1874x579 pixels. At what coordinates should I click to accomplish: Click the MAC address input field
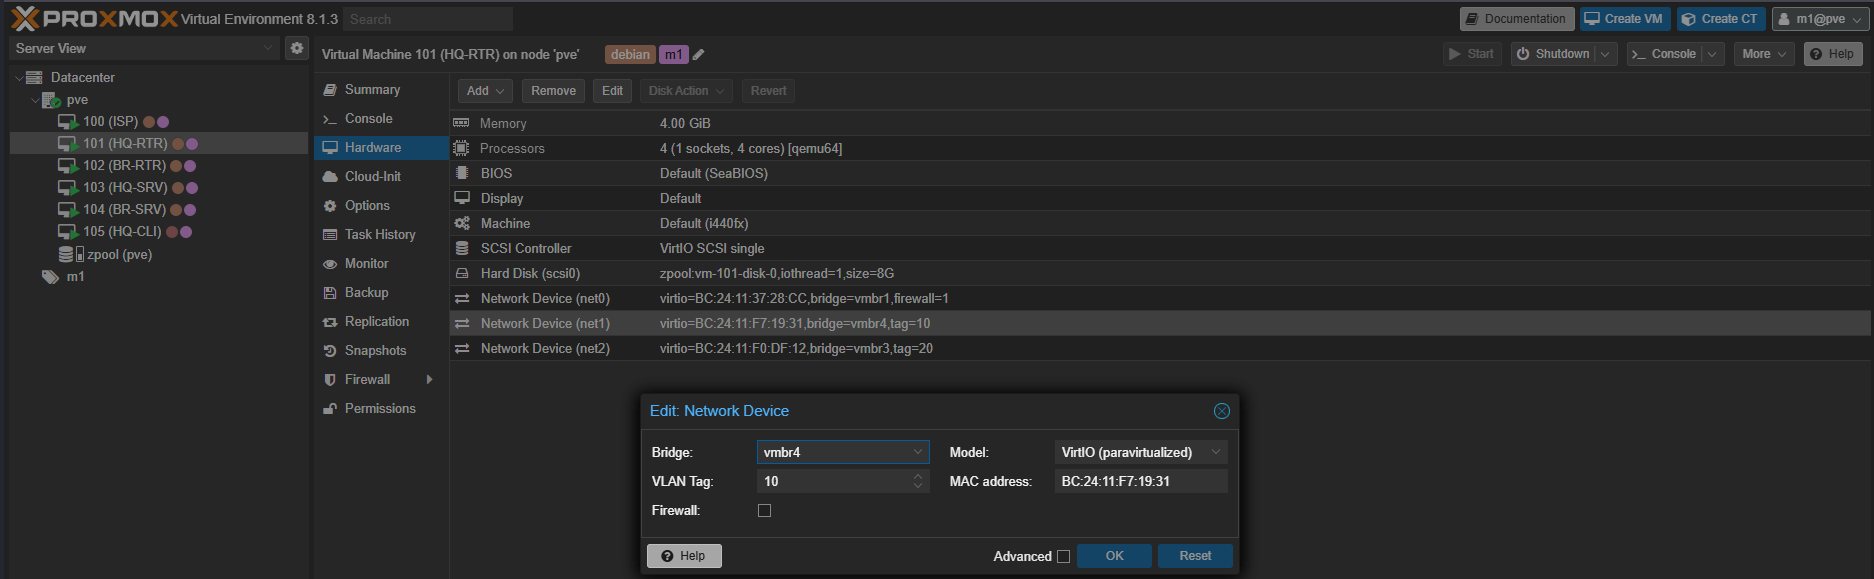(x=1140, y=482)
